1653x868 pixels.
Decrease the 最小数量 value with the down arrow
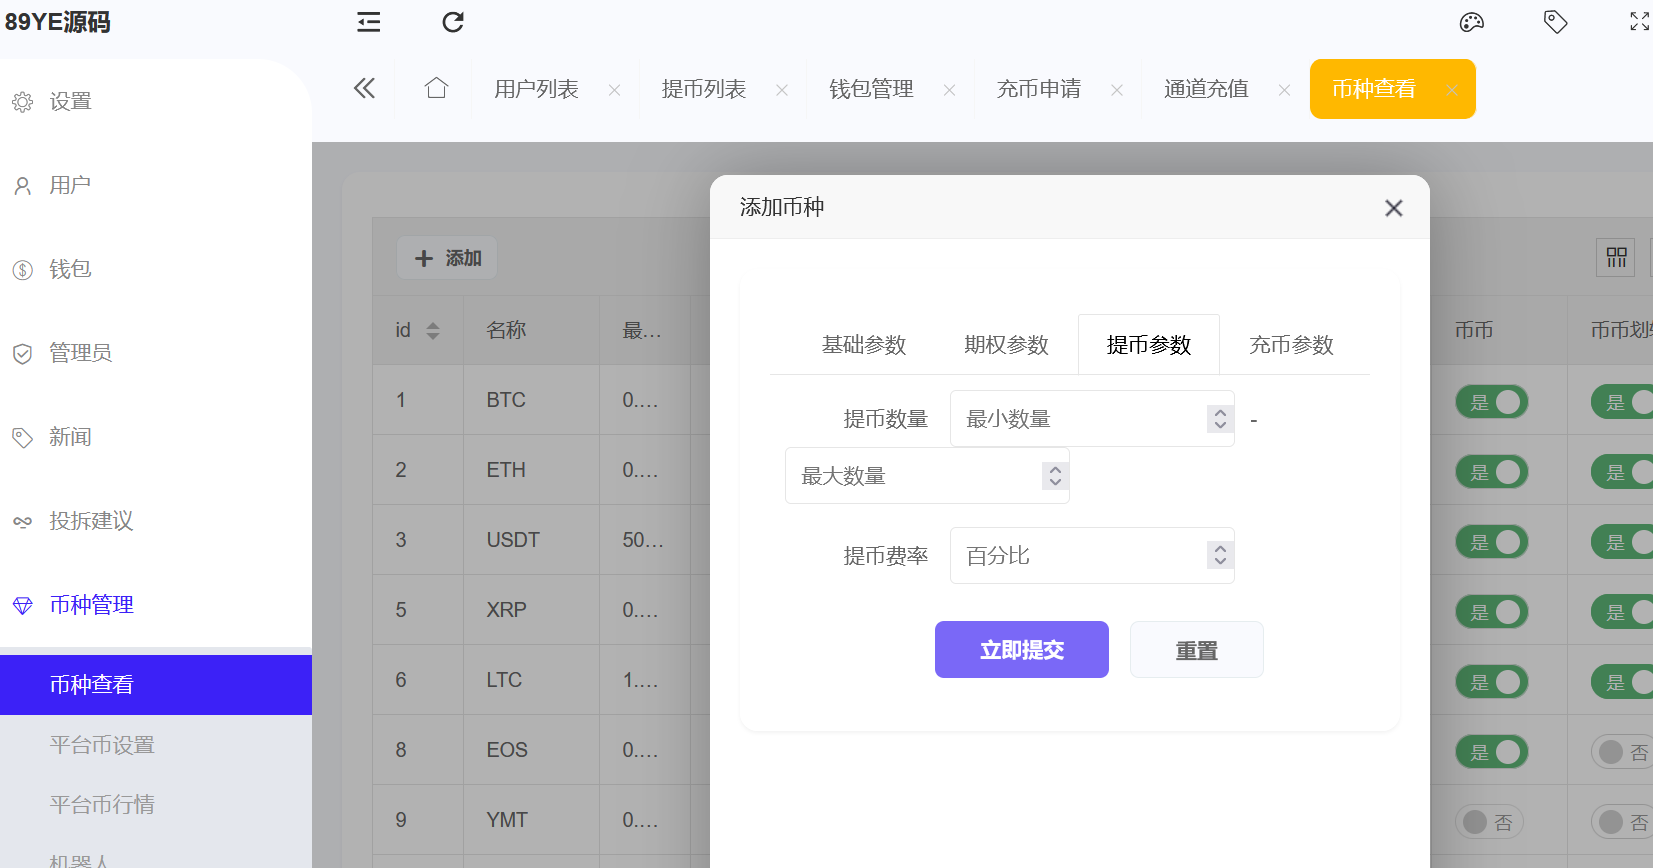tap(1220, 426)
